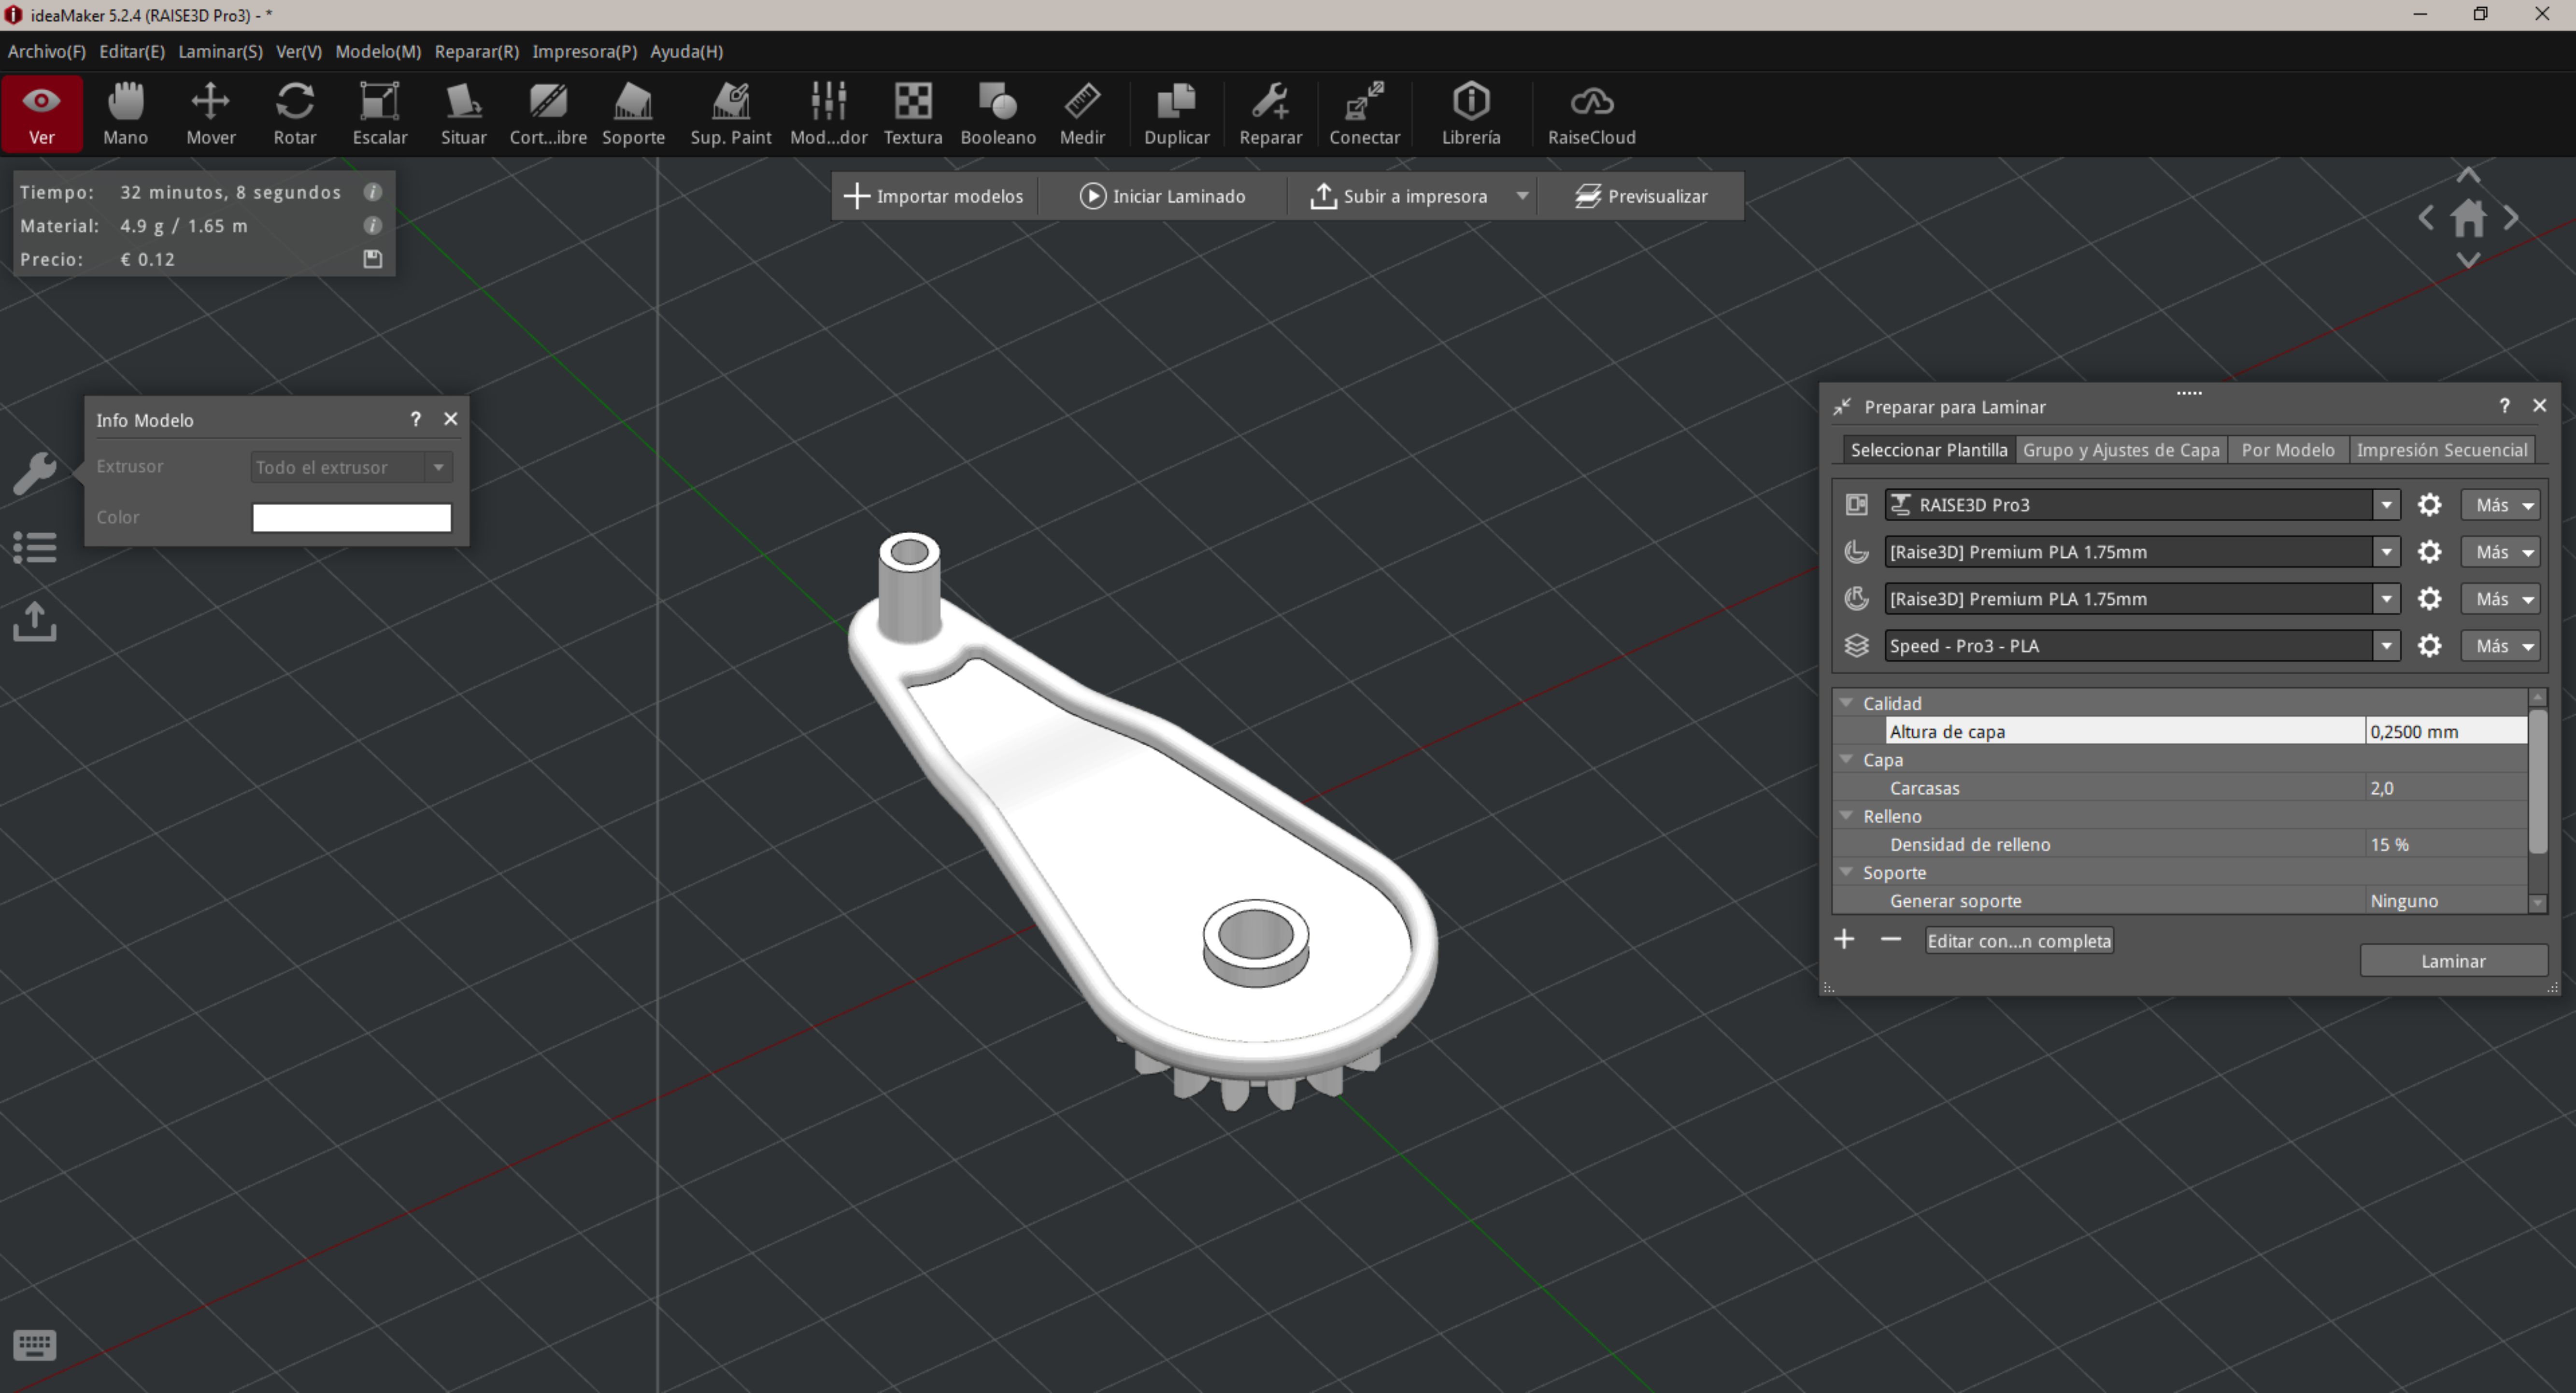Reset view with the home icon

[2468, 218]
